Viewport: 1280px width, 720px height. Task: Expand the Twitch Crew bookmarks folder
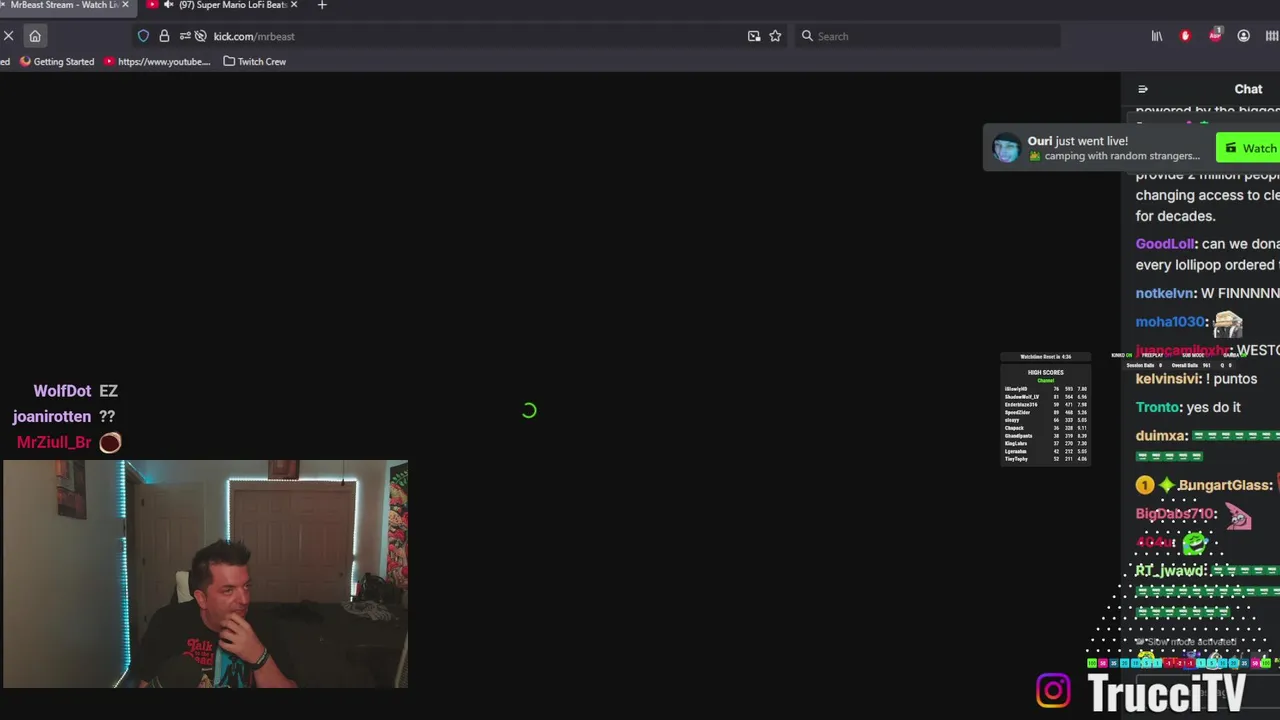click(255, 62)
